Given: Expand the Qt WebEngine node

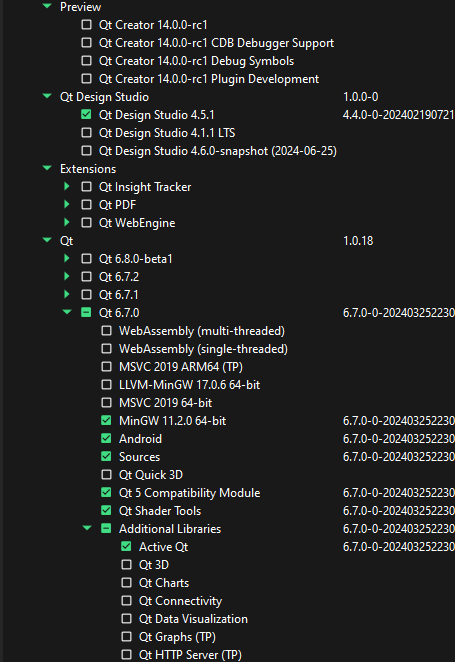Looking at the screenshot, I should [66, 222].
